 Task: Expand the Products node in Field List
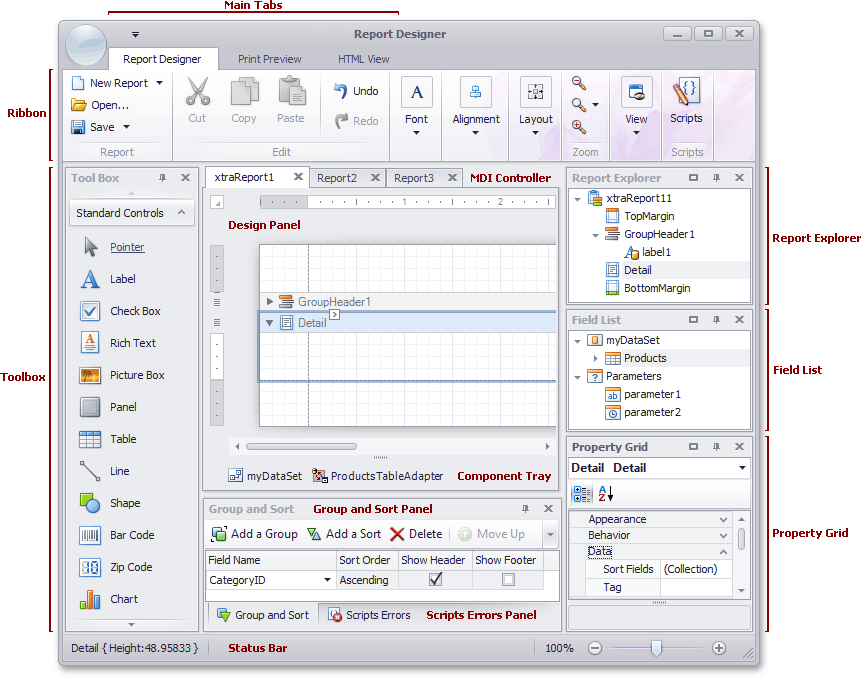pyautogui.click(x=596, y=358)
